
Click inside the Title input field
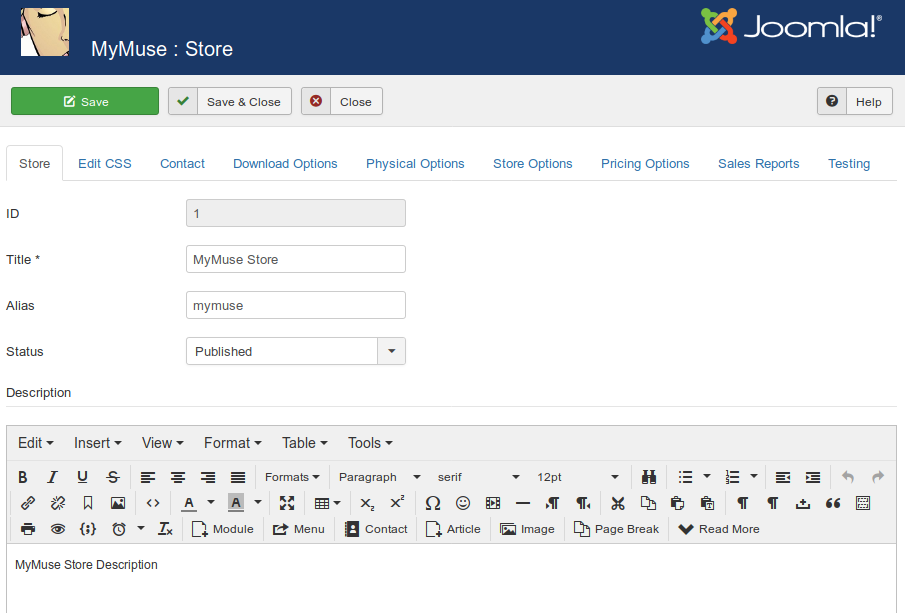295,259
